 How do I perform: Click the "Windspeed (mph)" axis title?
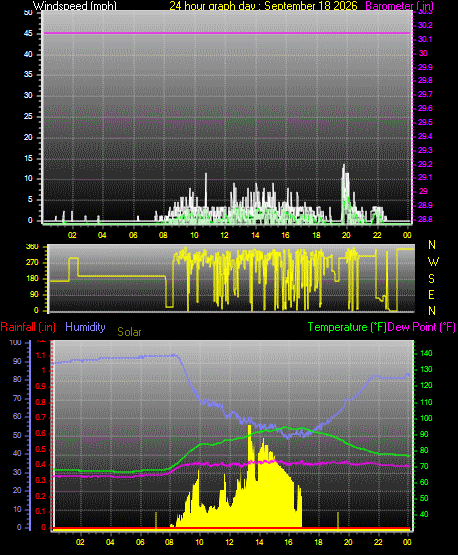(75, 6)
